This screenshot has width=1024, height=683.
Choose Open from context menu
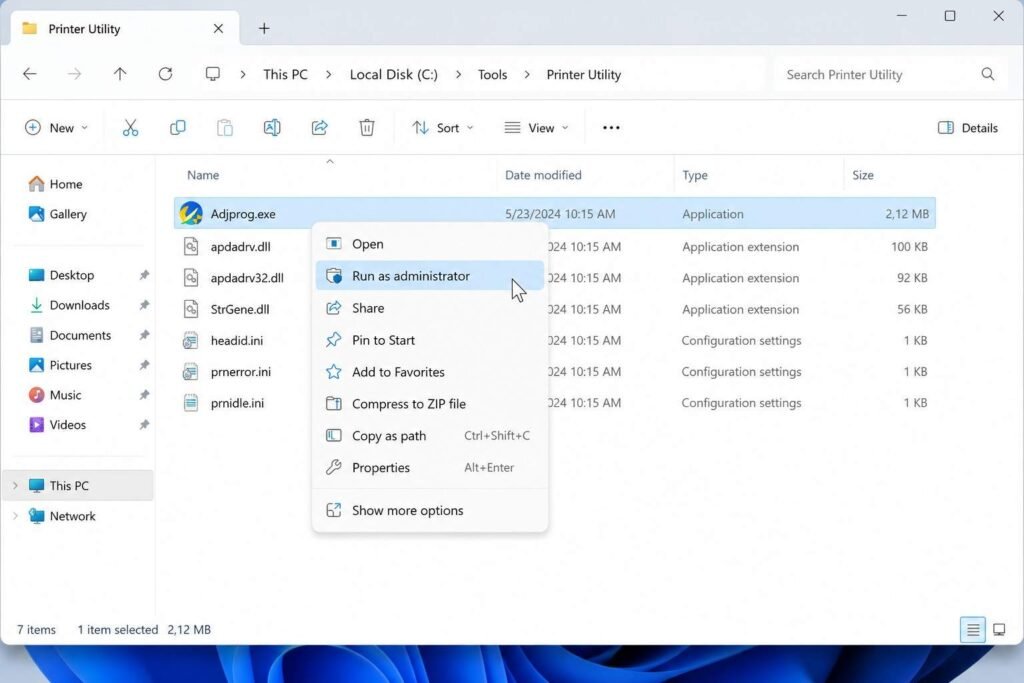[x=430, y=244]
